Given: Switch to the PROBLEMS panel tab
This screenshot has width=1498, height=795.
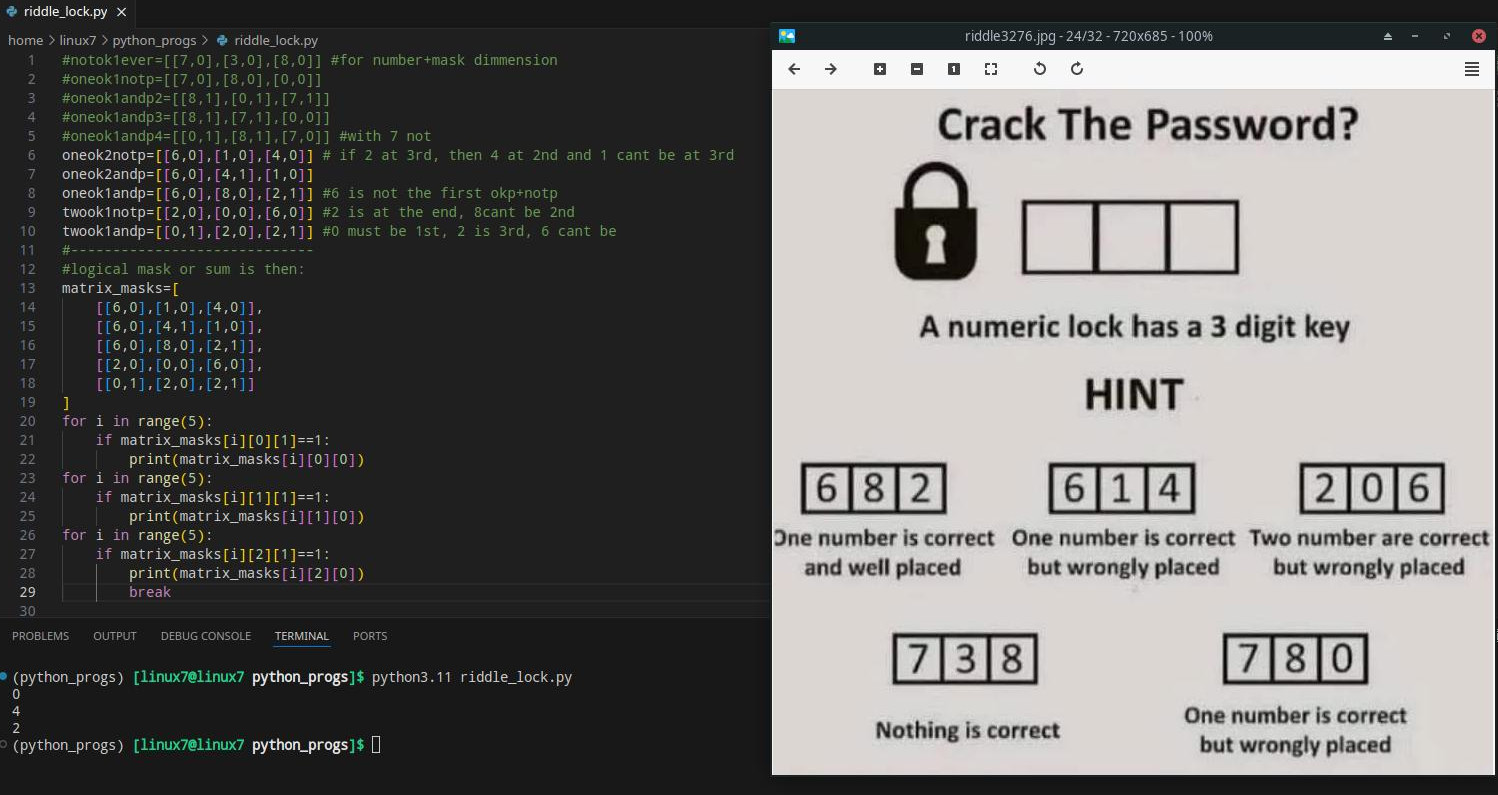Looking at the screenshot, I should 40,636.
